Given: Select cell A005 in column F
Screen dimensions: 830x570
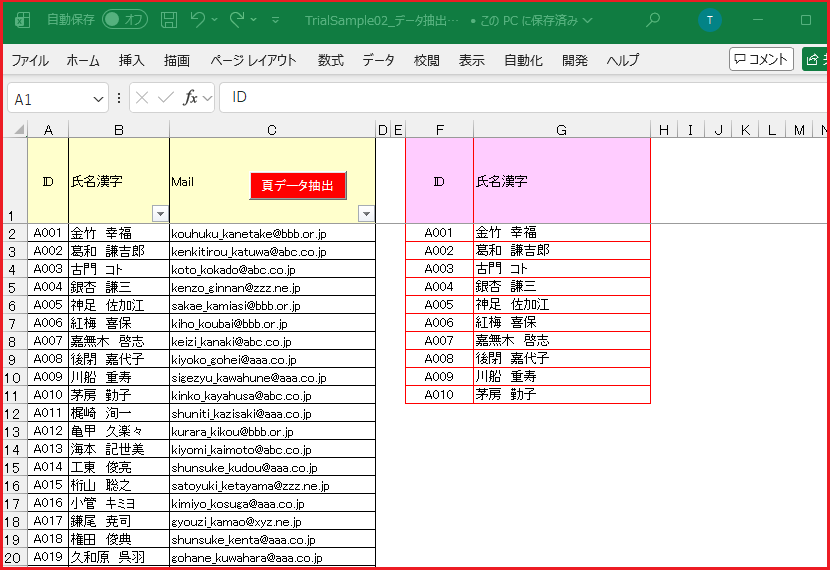Looking at the screenshot, I should [x=439, y=304].
